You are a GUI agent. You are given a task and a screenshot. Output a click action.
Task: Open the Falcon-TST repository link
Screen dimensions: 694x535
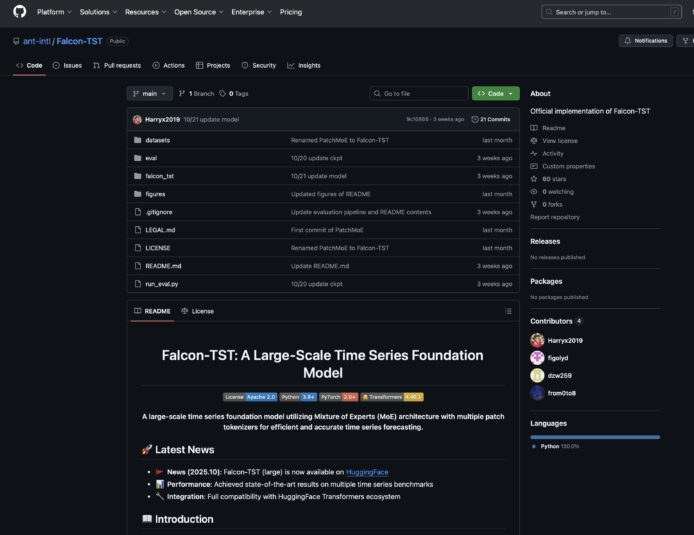coord(79,41)
